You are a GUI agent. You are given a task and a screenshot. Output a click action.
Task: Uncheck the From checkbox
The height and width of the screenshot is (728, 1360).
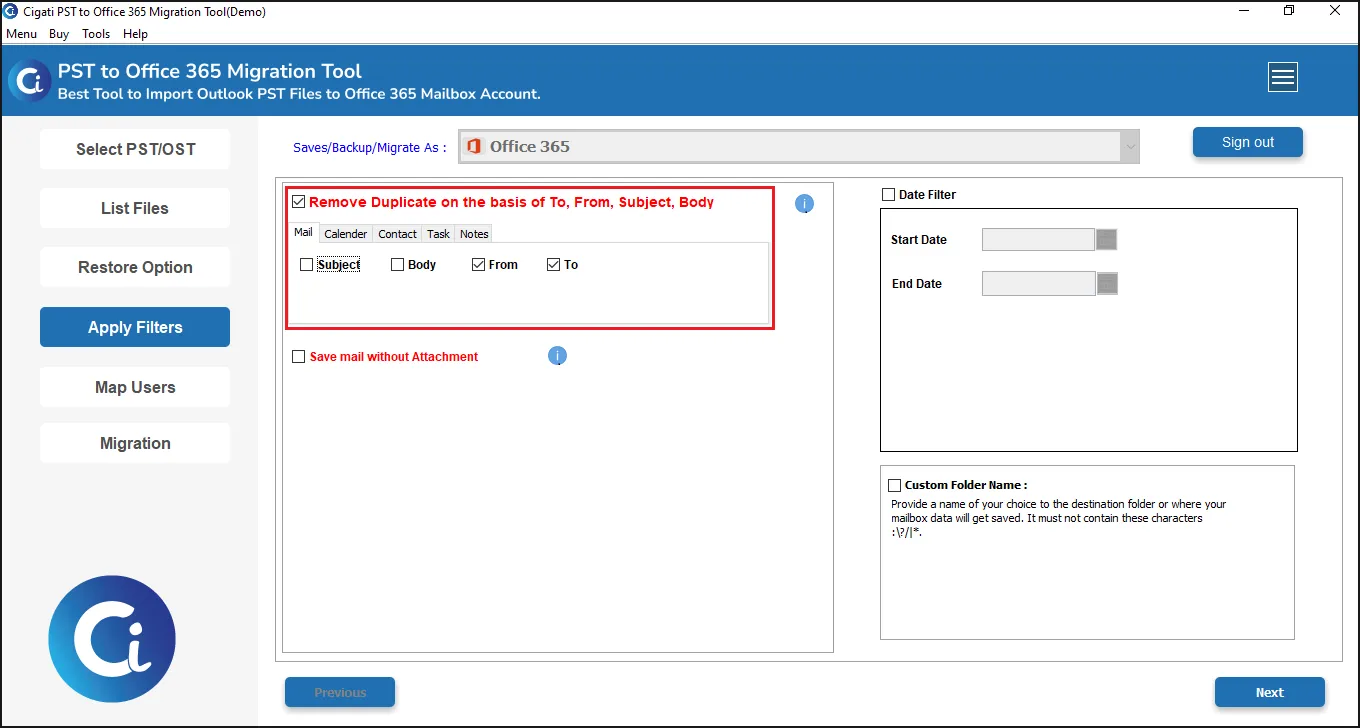coord(478,265)
